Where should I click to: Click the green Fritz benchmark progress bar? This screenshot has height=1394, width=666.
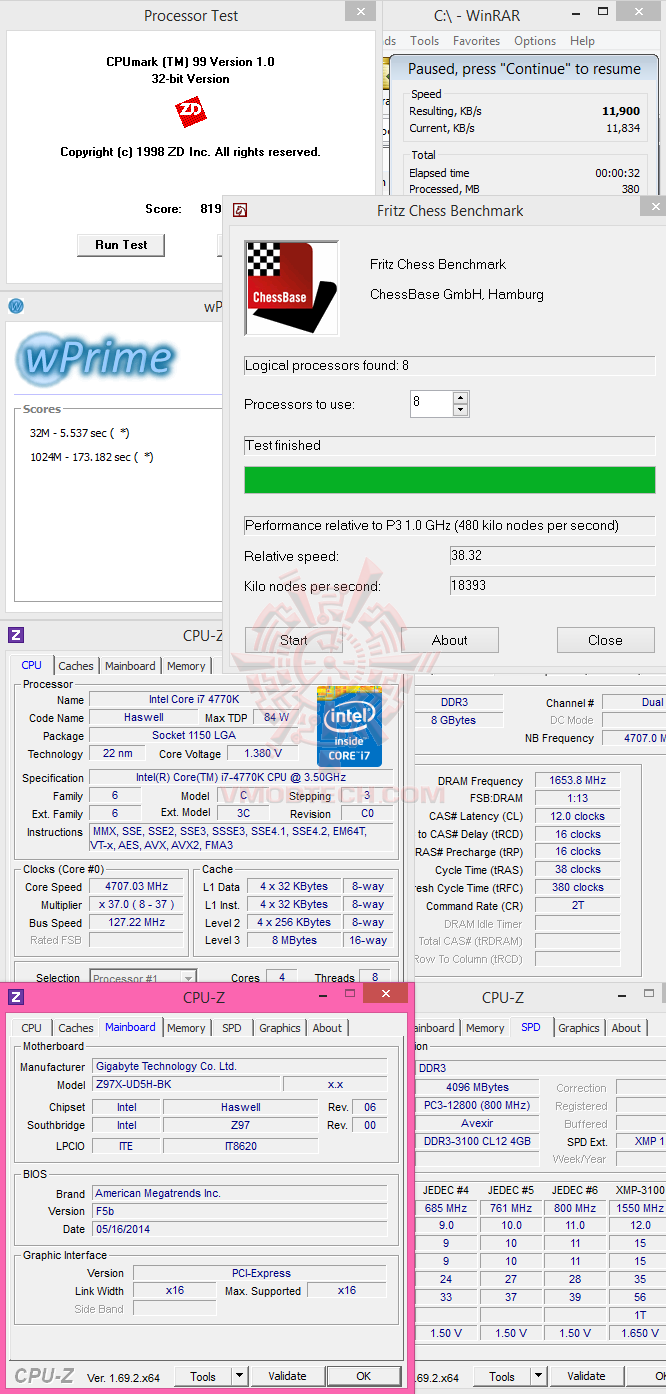click(x=449, y=480)
